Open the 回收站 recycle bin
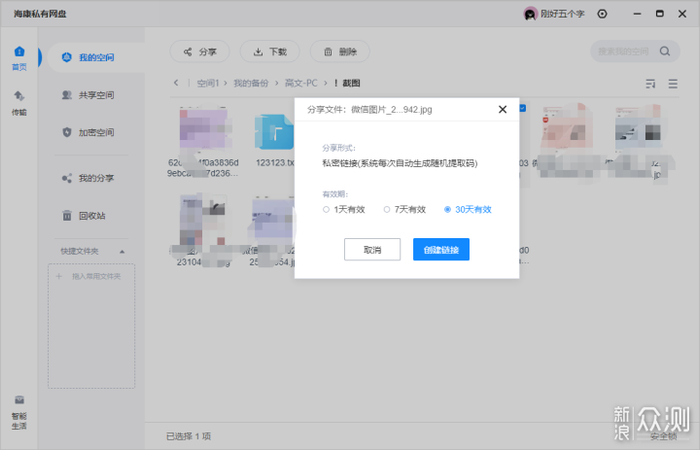The height and width of the screenshot is (450, 700). [x=84, y=216]
